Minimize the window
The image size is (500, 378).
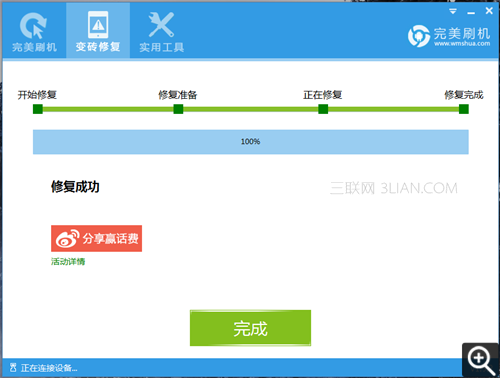coord(471,12)
